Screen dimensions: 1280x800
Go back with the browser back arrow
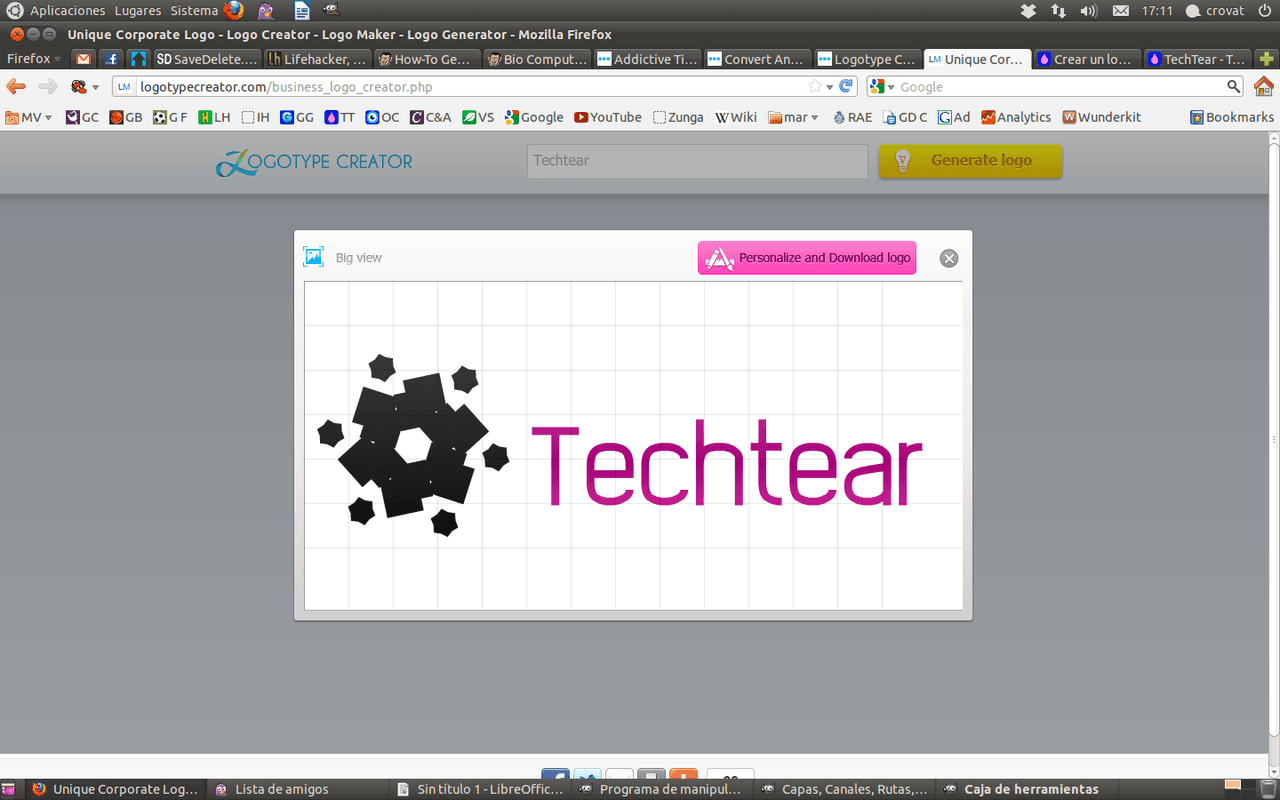point(16,87)
